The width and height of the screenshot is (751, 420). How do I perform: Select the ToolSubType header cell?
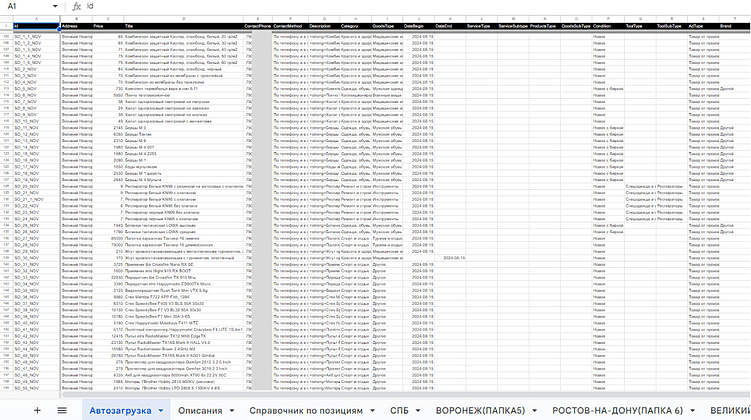(672, 26)
